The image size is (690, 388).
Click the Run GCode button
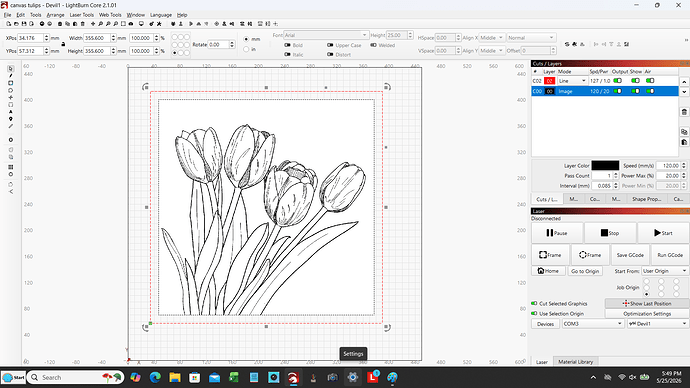click(670, 255)
